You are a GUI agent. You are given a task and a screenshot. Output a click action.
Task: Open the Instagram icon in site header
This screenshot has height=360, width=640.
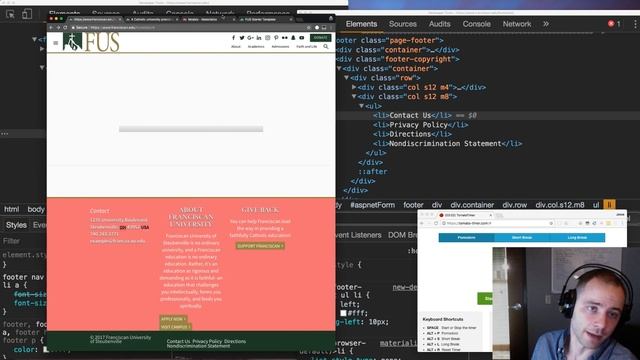[x=267, y=38]
